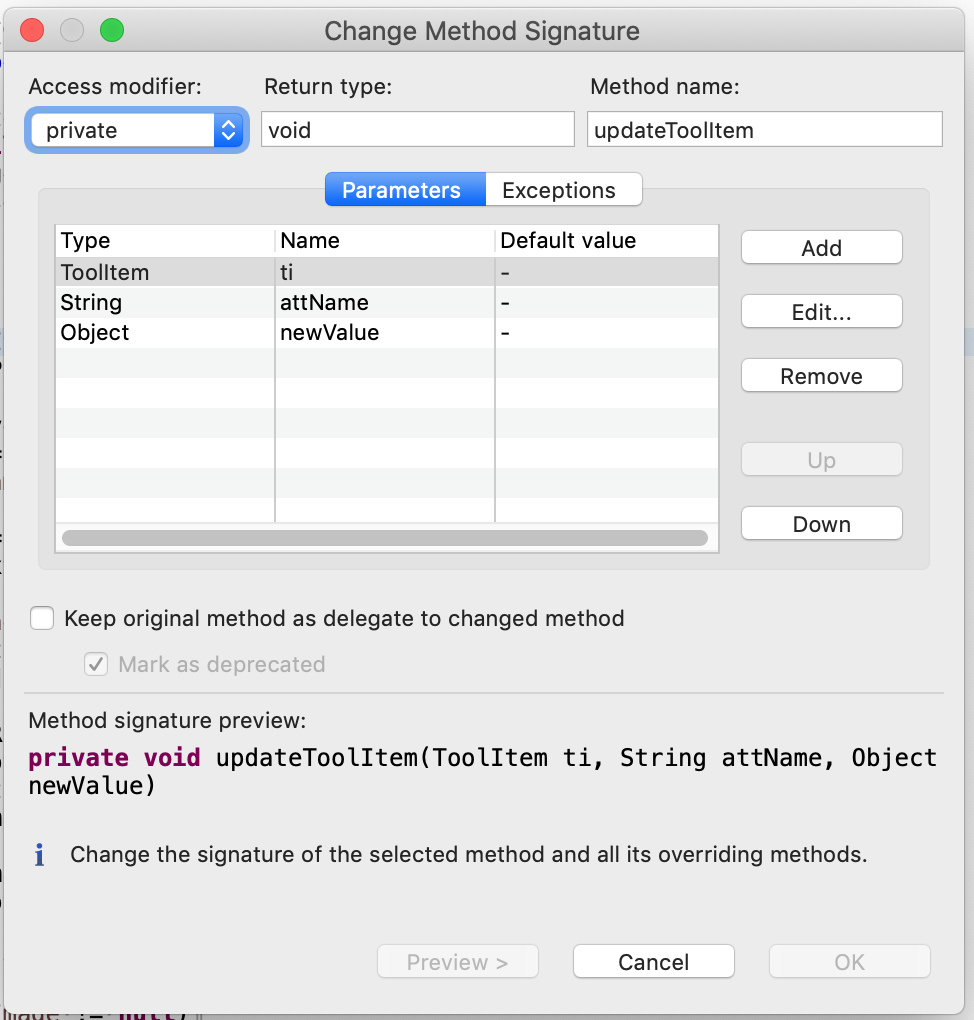Click the Add parameter button
The height and width of the screenshot is (1020, 974).
point(822,248)
